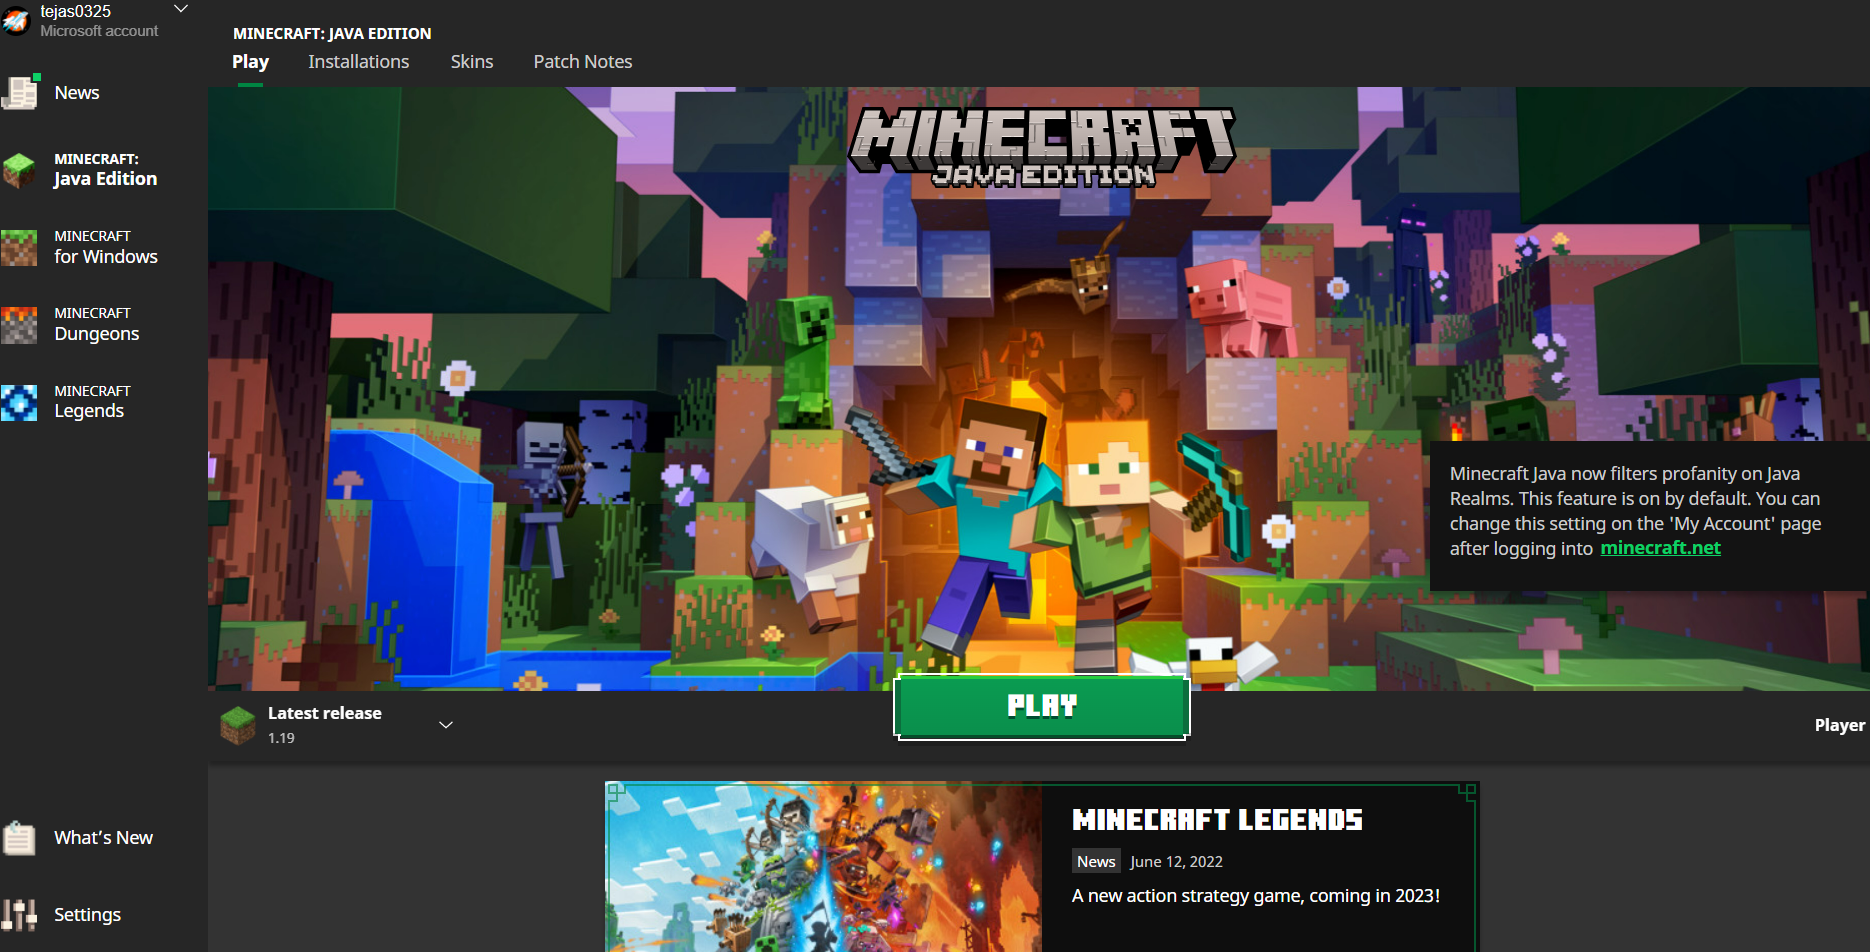Click the tejas0325 account avatar icon
This screenshot has height=952, width=1870.
(15, 20)
